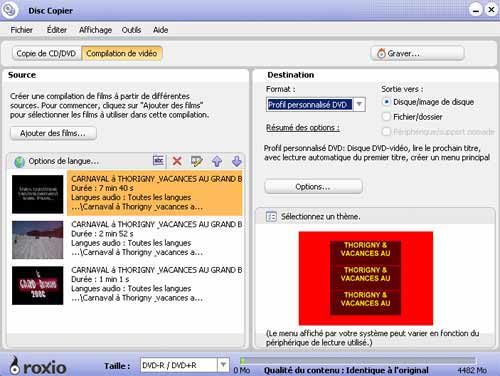500x376 pixels.
Task: Select the film with duration 7 min 40 s
Action: click(x=155, y=193)
